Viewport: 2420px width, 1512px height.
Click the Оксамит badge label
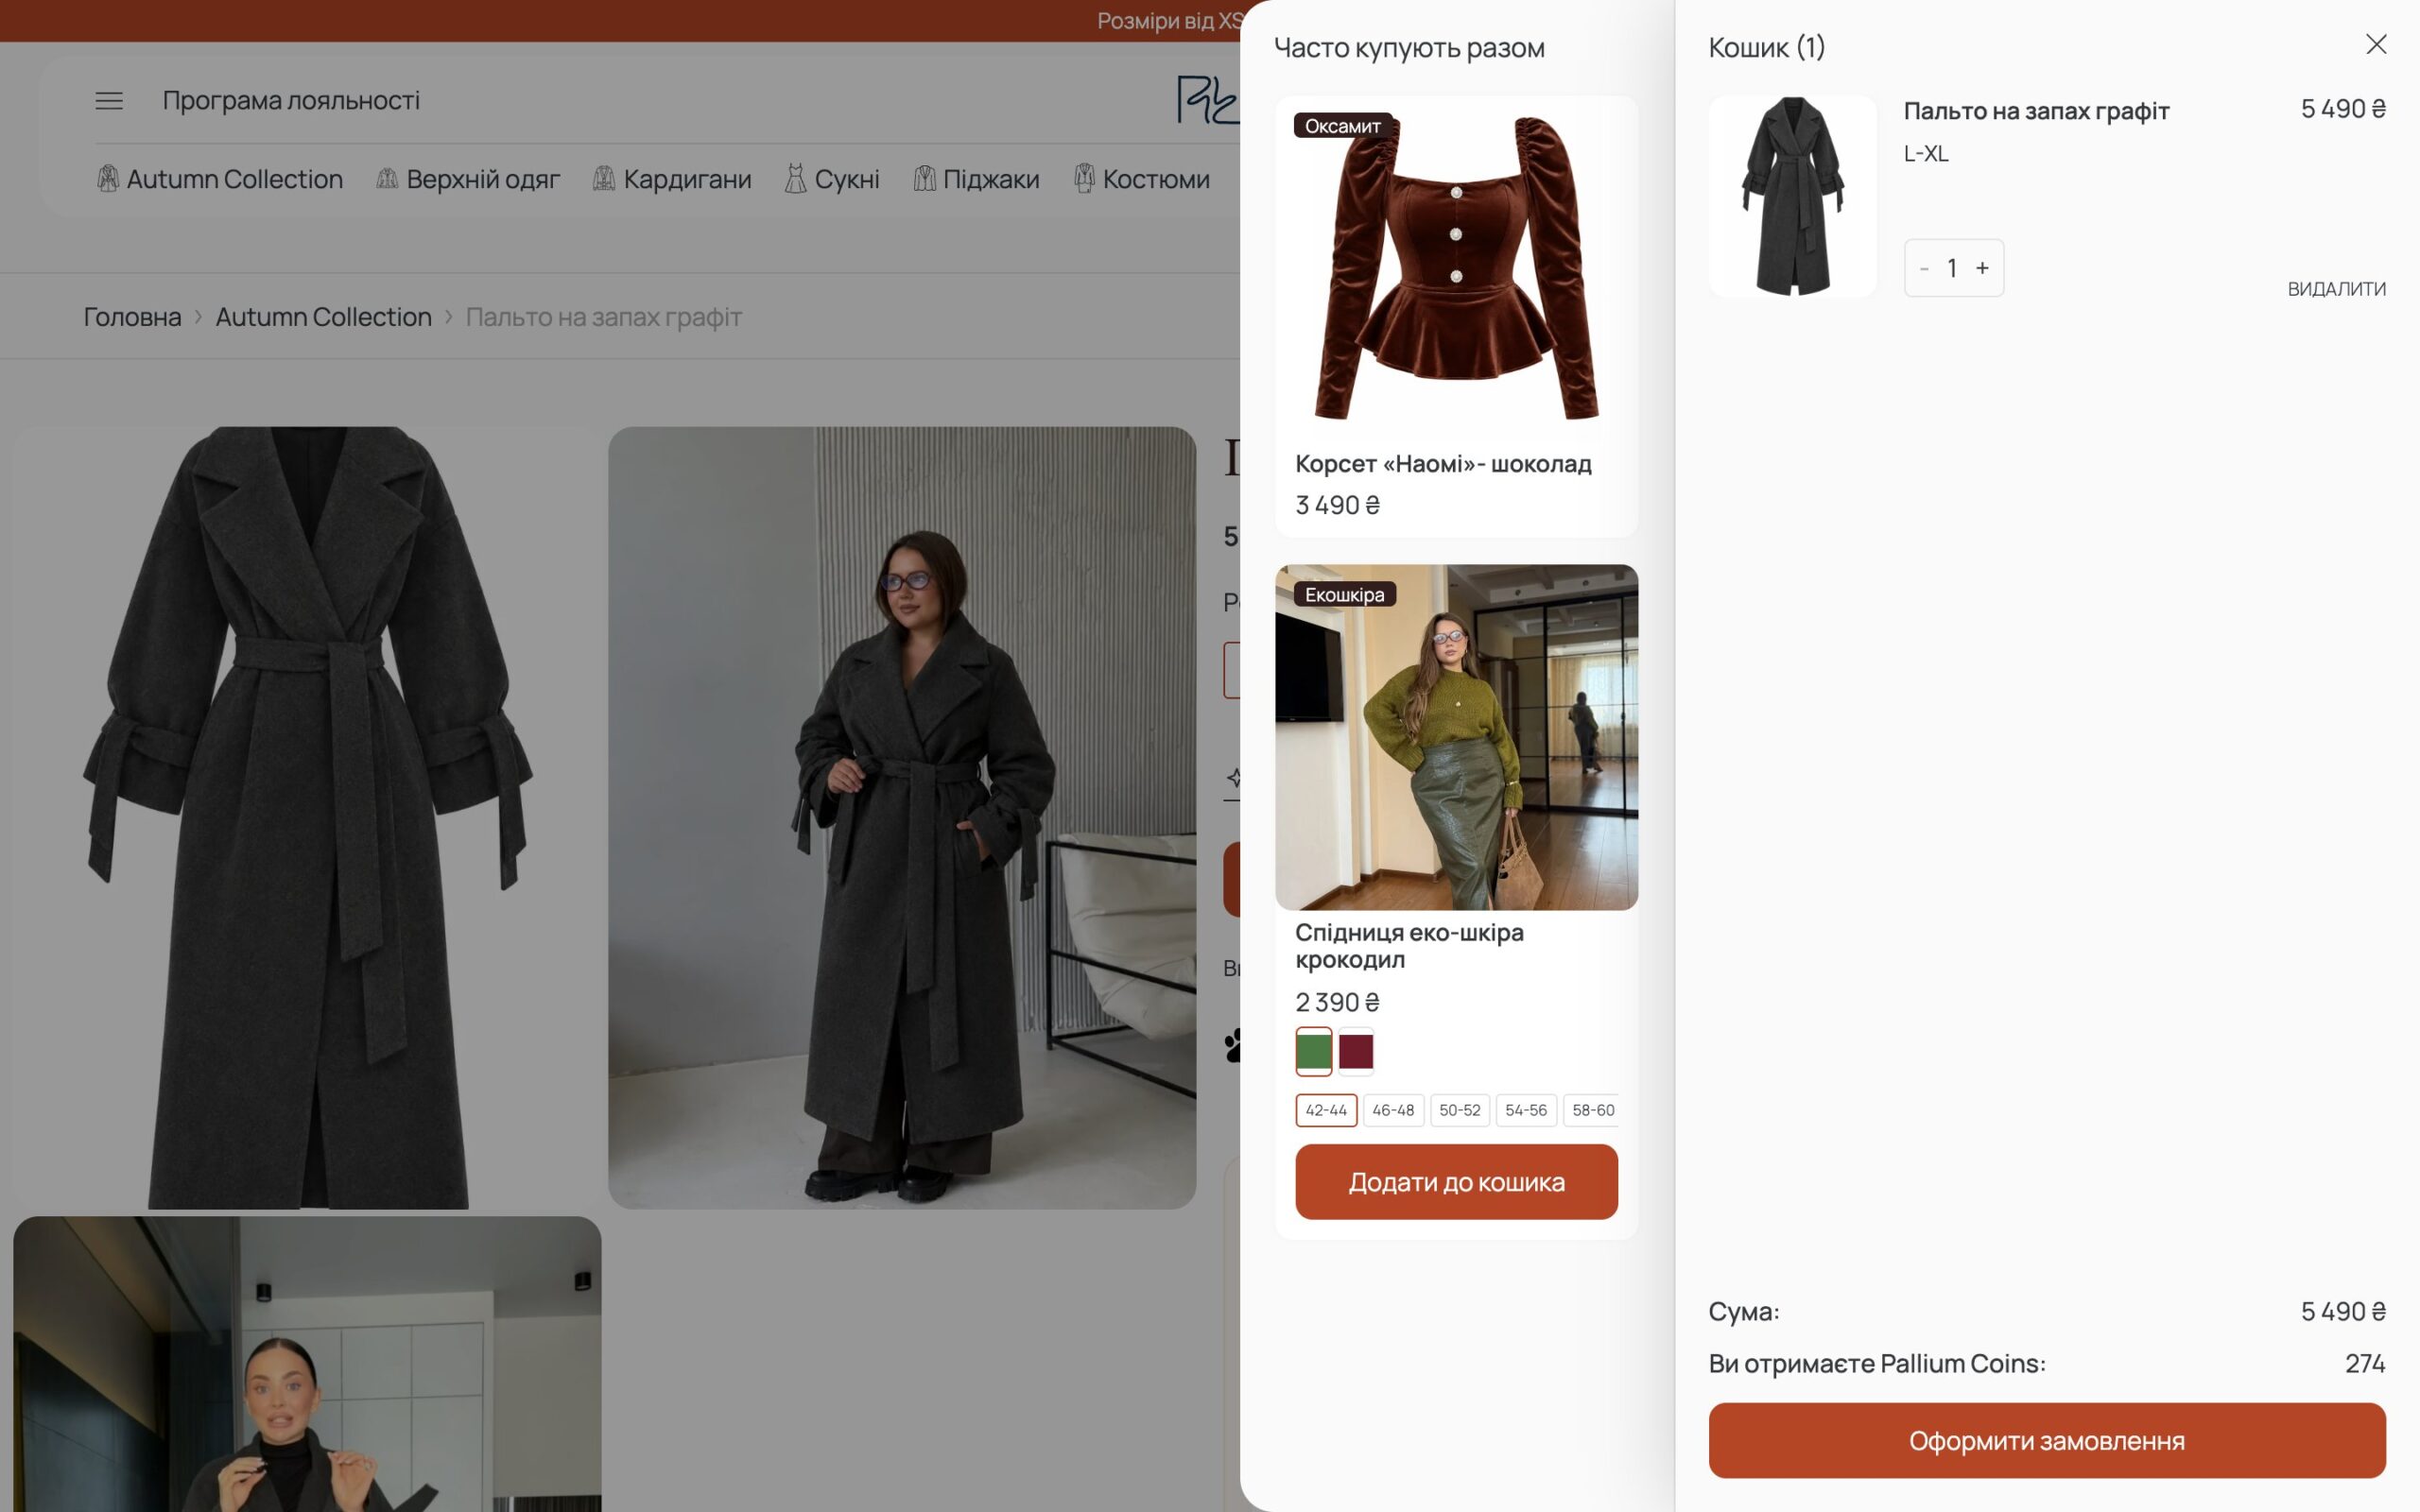[1342, 126]
